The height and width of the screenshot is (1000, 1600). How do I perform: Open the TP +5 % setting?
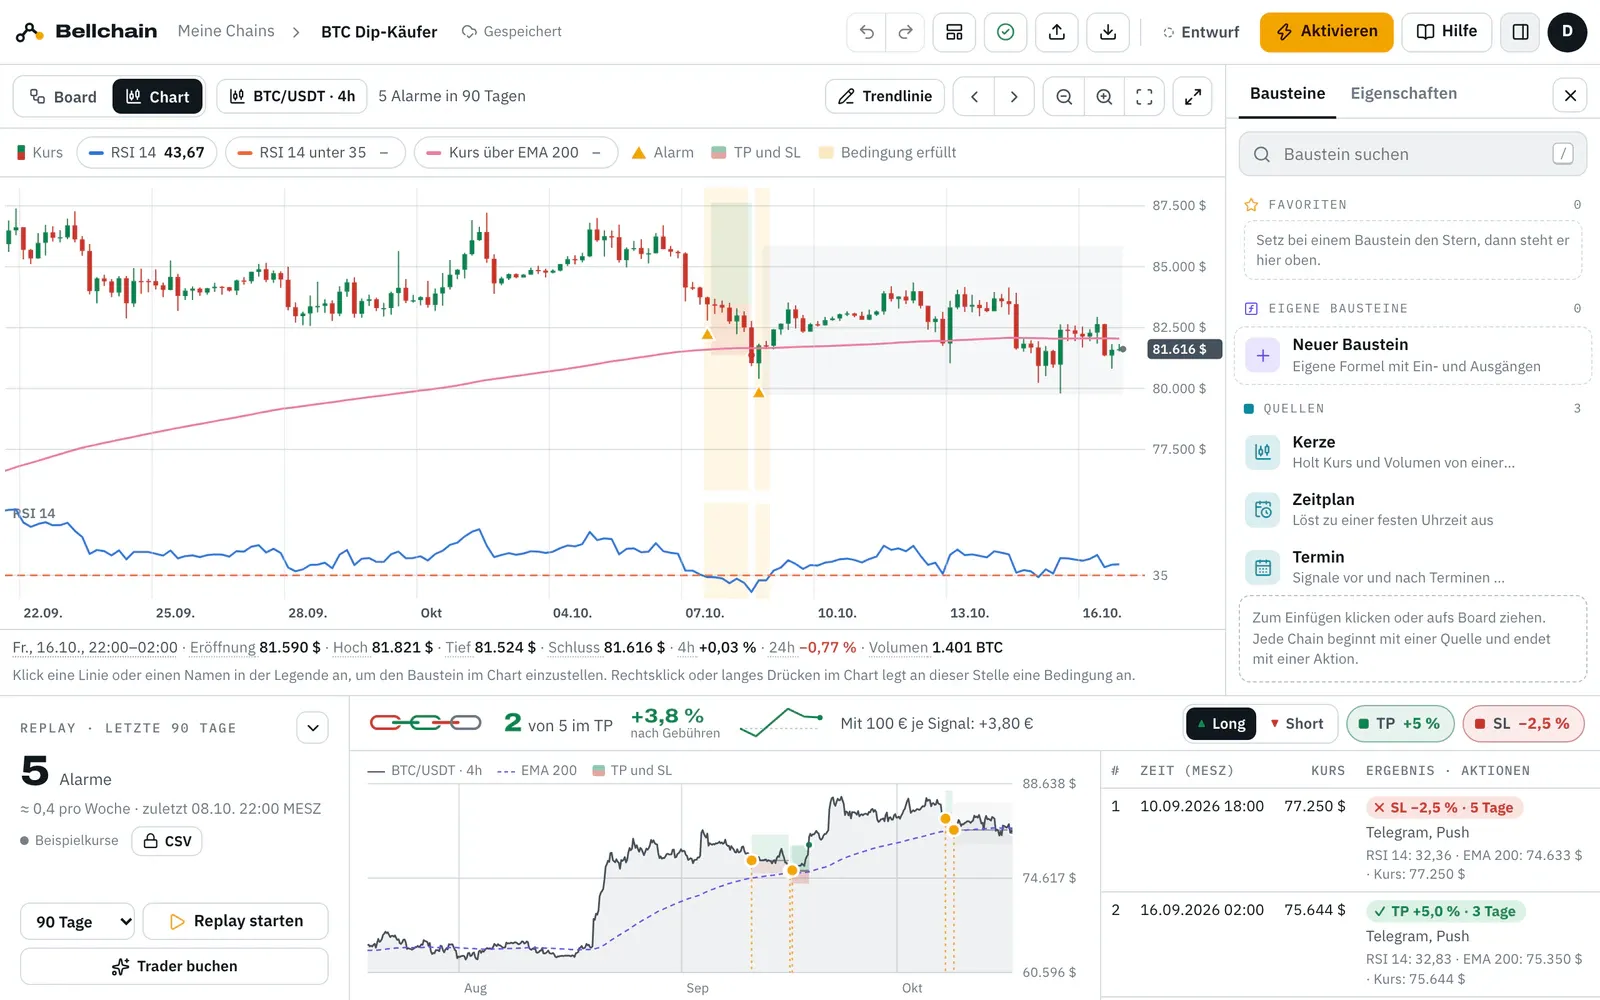click(x=1399, y=724)
